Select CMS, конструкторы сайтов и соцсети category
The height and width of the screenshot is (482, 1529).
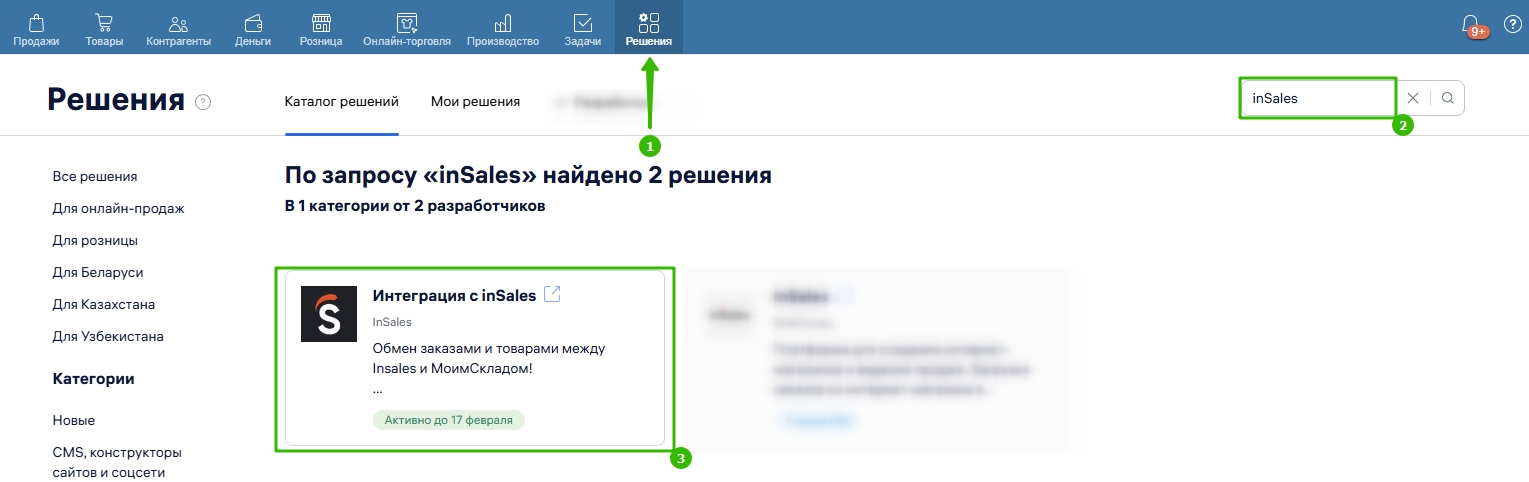pyautogui.click(x=117, y=462)
